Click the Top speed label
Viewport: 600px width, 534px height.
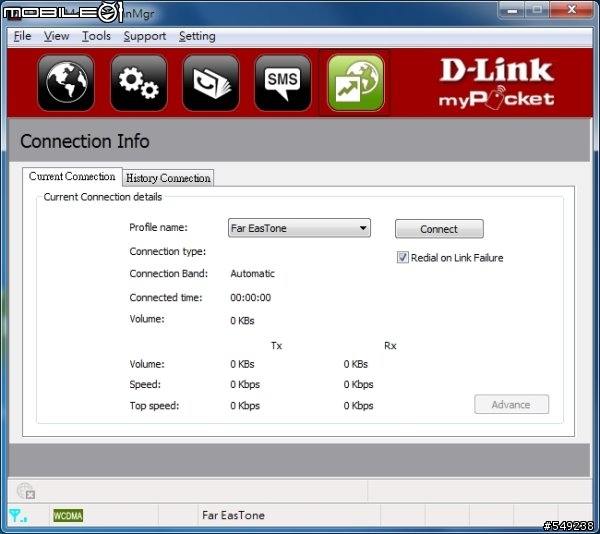(x=154, y=405)
